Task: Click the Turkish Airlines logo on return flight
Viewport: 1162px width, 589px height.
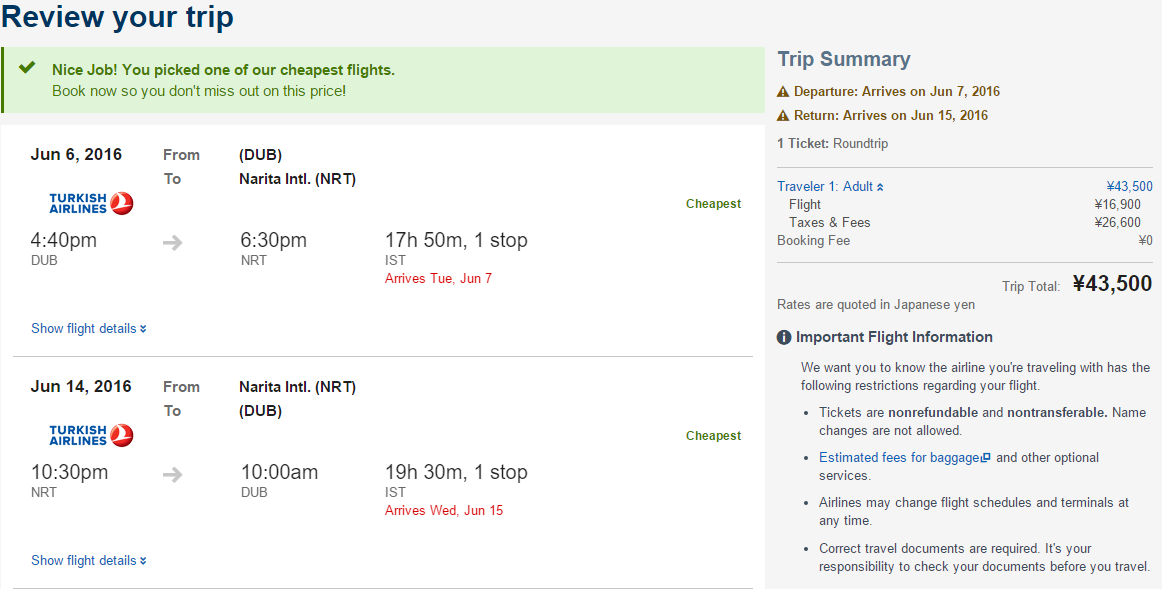Action: 91,435
